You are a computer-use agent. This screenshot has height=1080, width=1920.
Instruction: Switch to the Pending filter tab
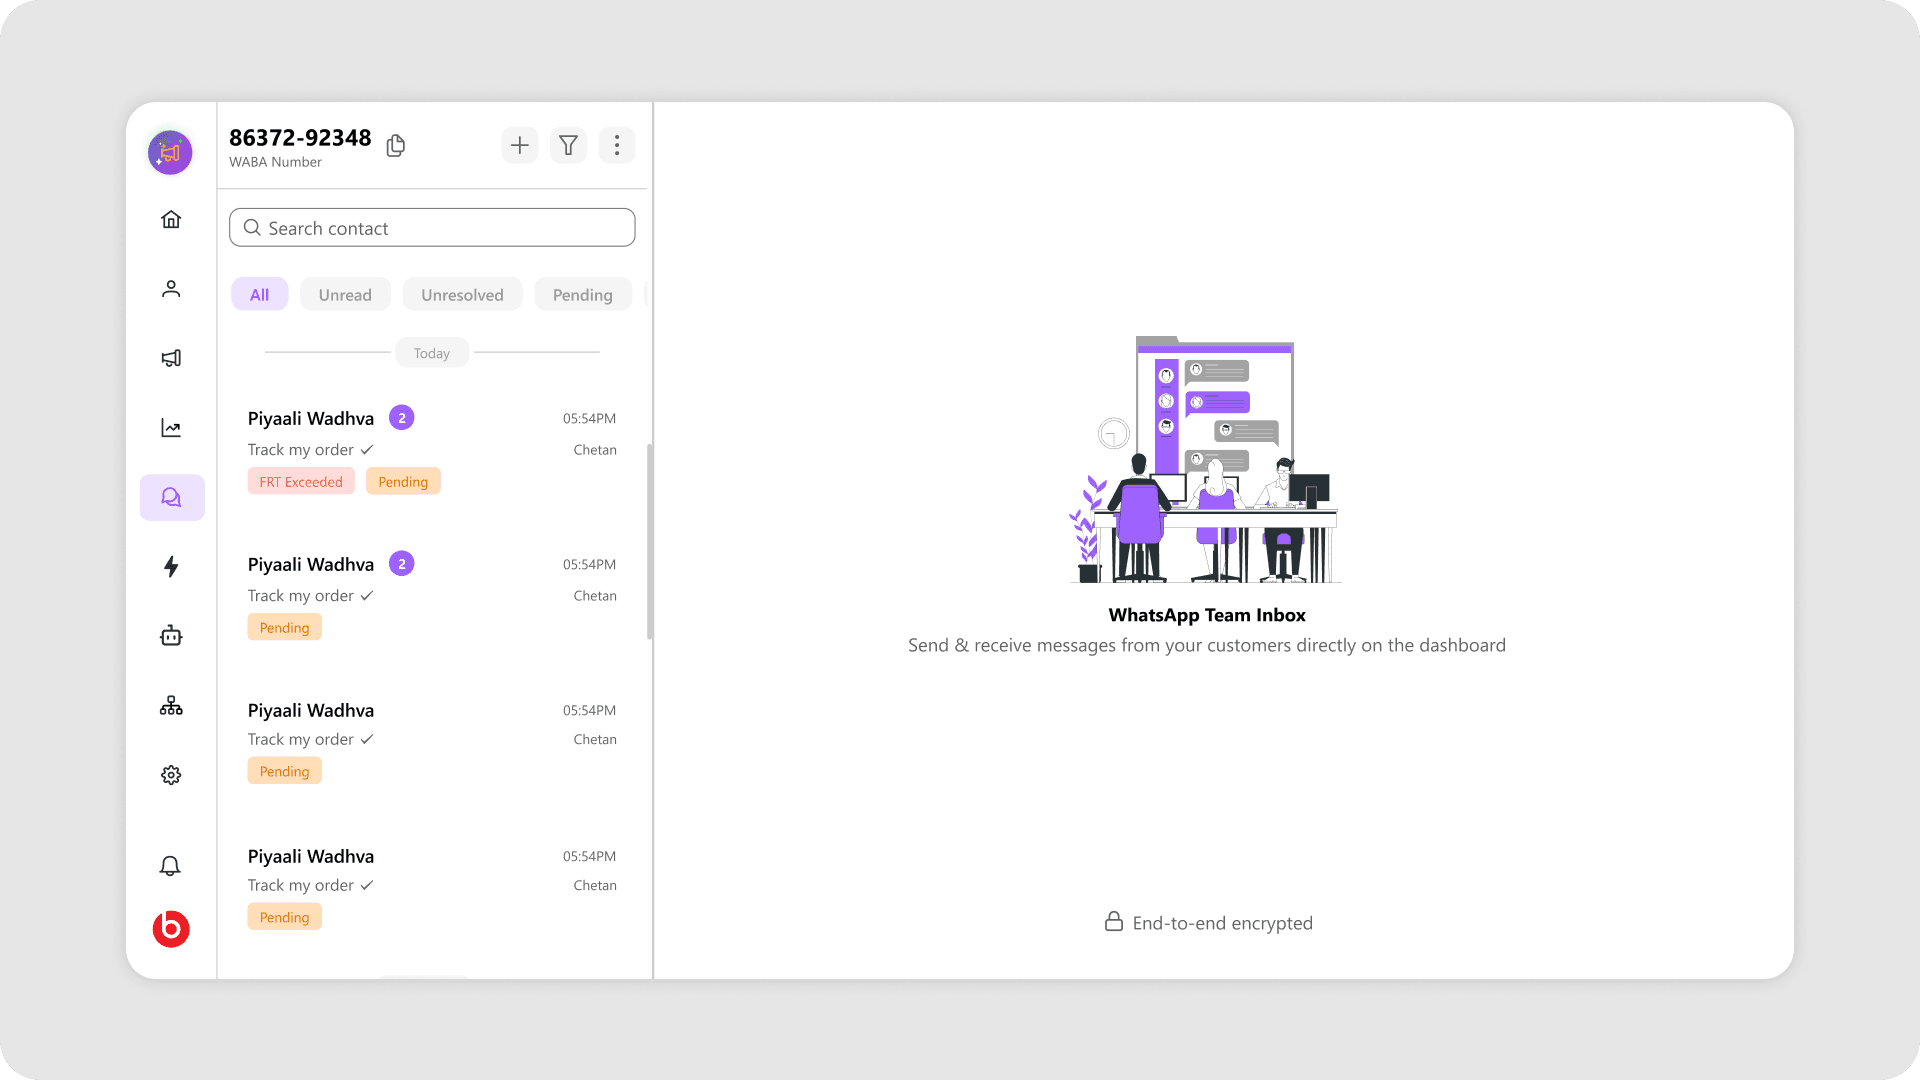[x=583, y=294]
